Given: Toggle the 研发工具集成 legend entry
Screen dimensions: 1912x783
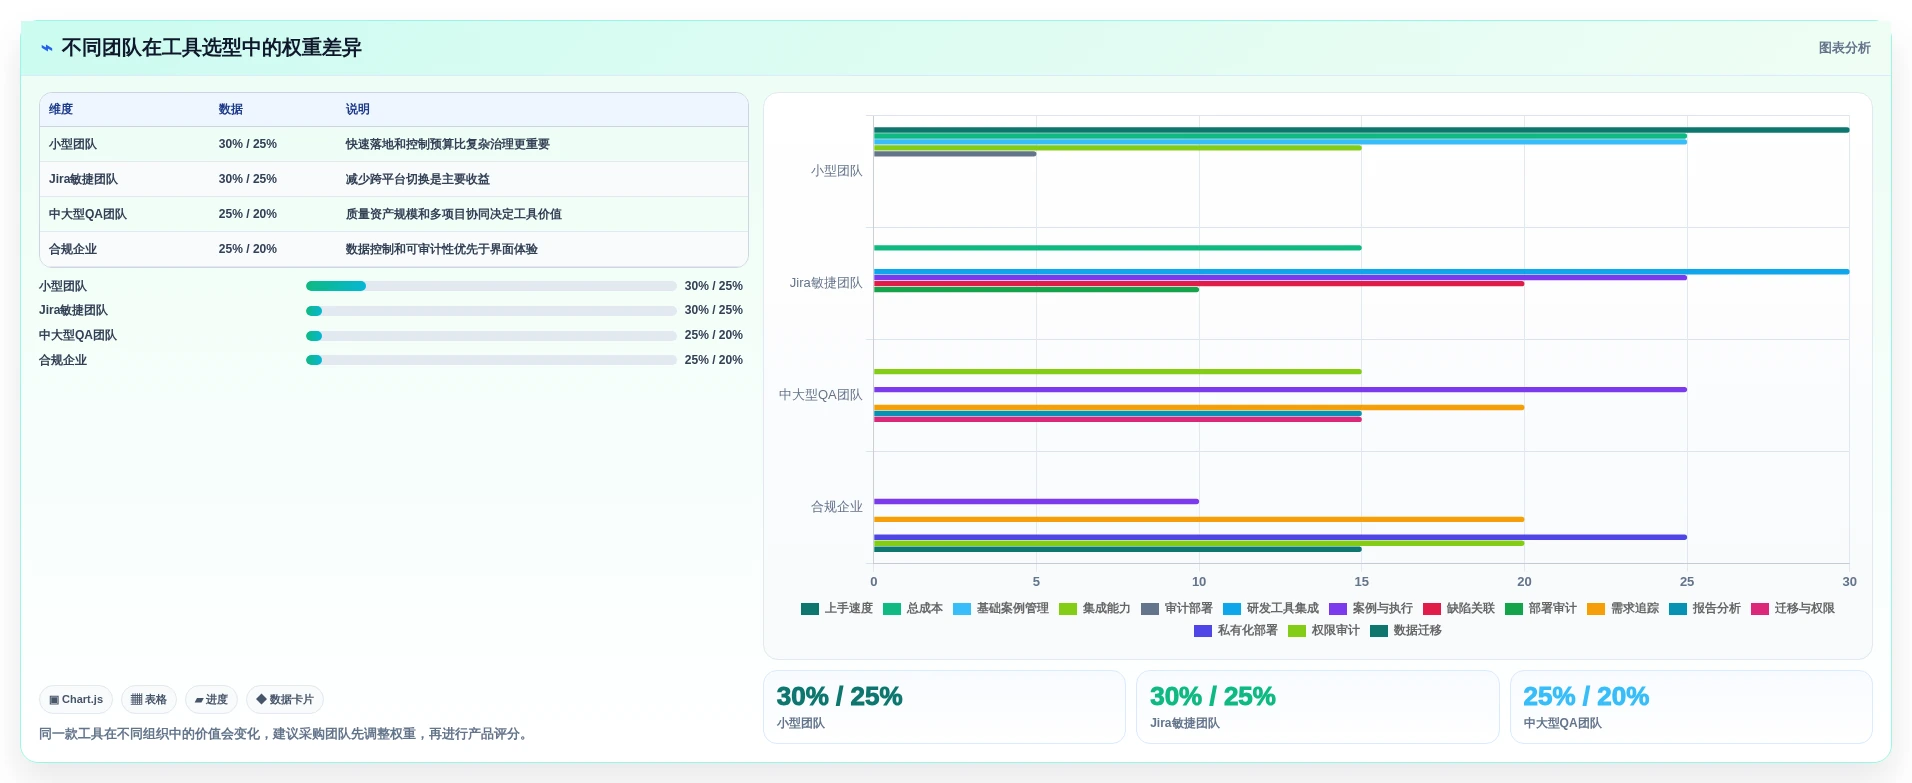Looking at the screenshot, I should 1271,608.
